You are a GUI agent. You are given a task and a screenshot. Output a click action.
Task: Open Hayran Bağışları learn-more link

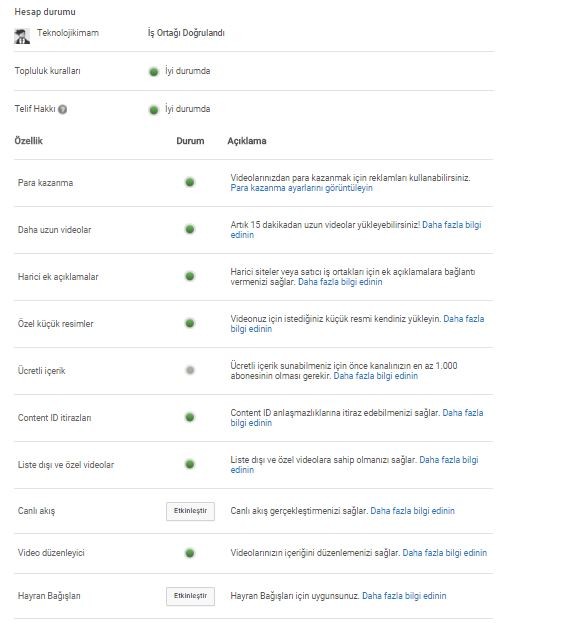point(404,596)
